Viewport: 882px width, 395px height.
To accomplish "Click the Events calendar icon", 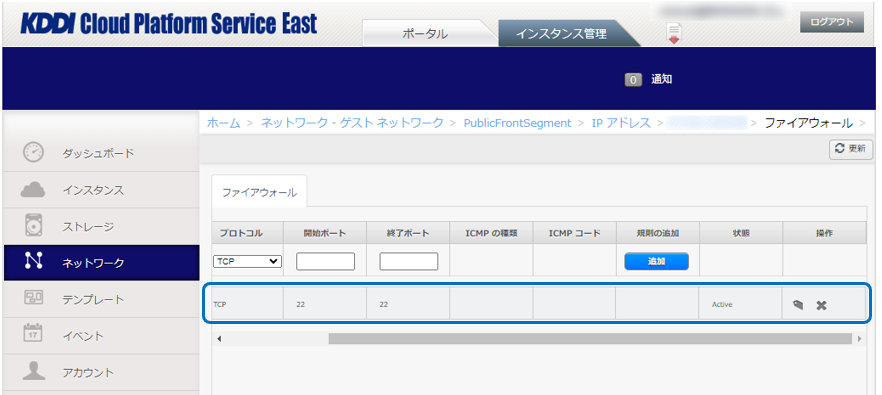I will (x=33, y=333).
